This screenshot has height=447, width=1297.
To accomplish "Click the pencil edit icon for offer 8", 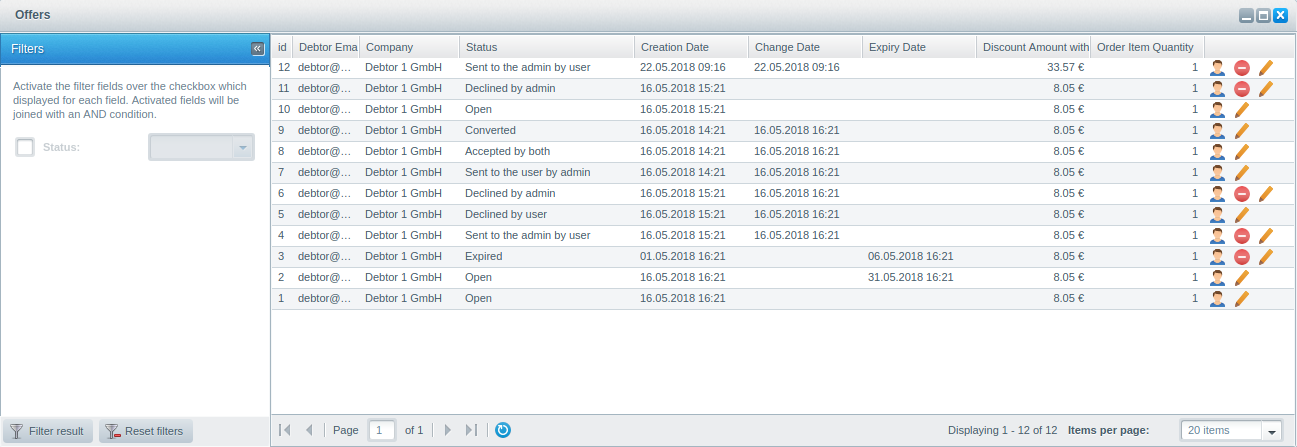I will 1242,152.
